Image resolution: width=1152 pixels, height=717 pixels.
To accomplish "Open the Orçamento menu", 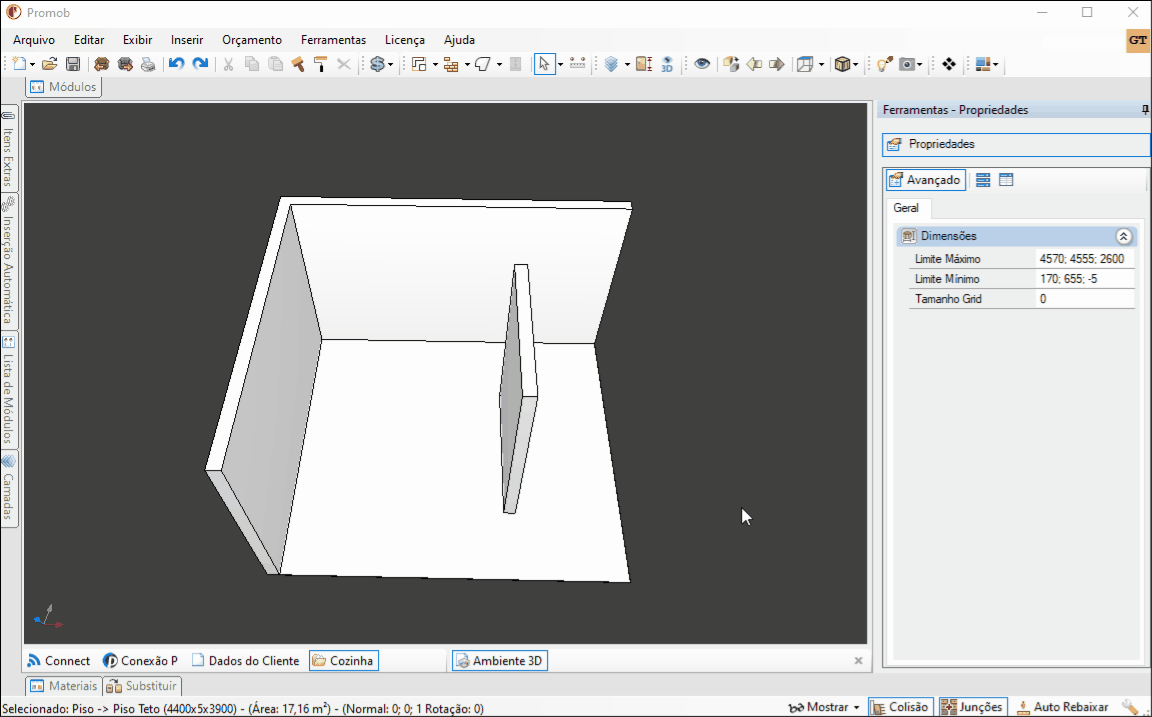I will 252,40.
